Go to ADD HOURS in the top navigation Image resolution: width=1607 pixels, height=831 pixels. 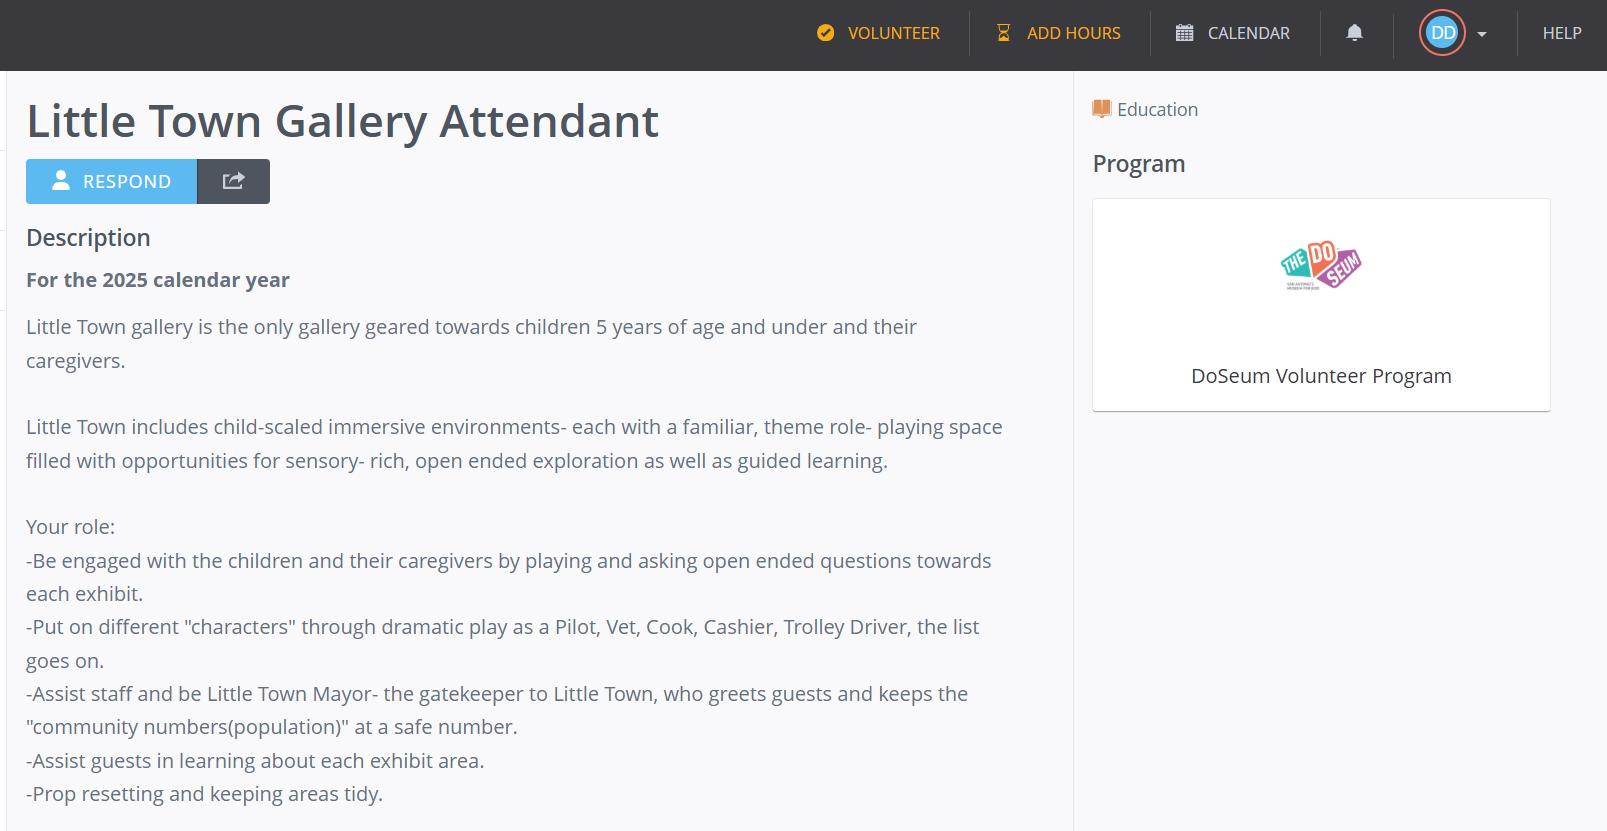(x=1073, y=33)
